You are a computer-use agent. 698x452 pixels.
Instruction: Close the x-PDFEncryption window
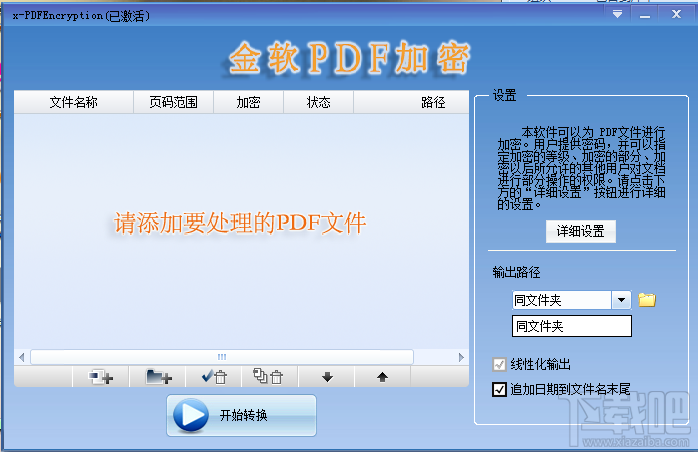pyautogui.click(x=677, y=14)
